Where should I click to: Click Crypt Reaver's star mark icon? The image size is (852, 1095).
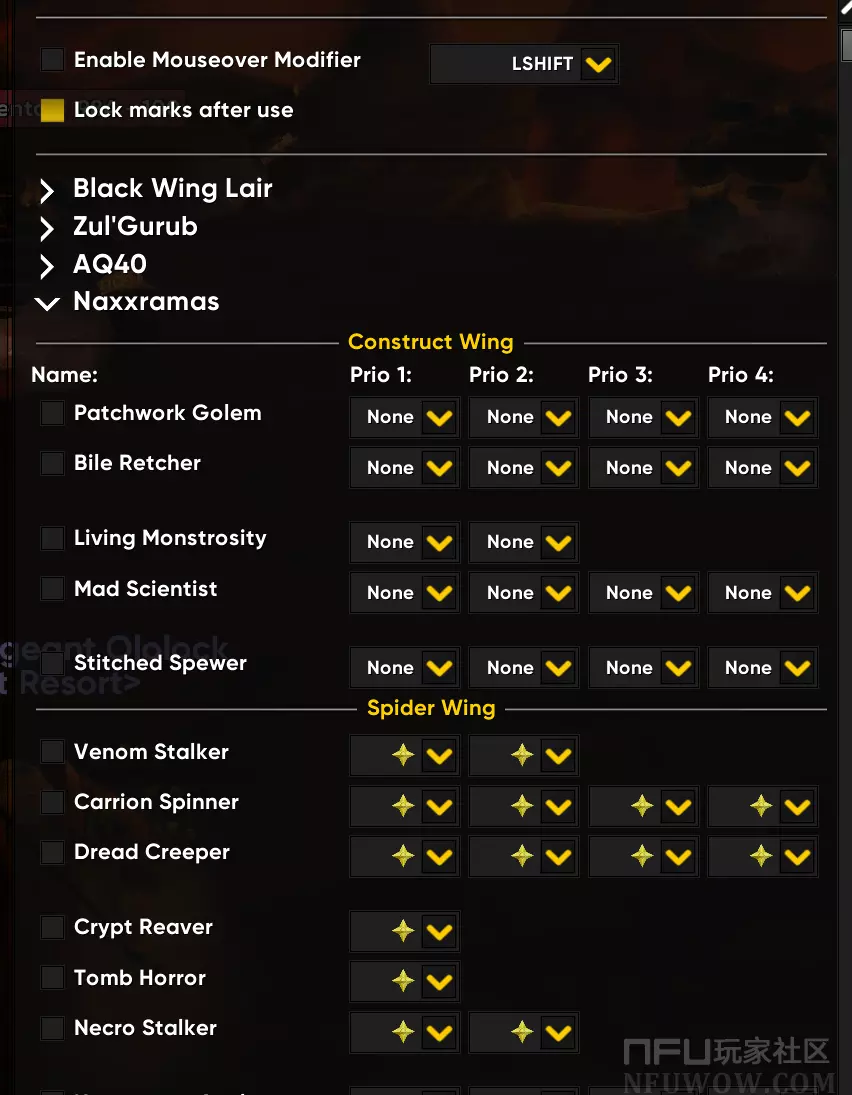pos(403,931)
